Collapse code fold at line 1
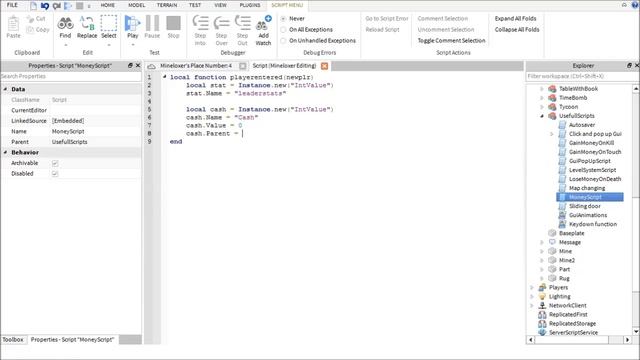The height and width of the screenshot is (360, 640). (x=164, y=77)
